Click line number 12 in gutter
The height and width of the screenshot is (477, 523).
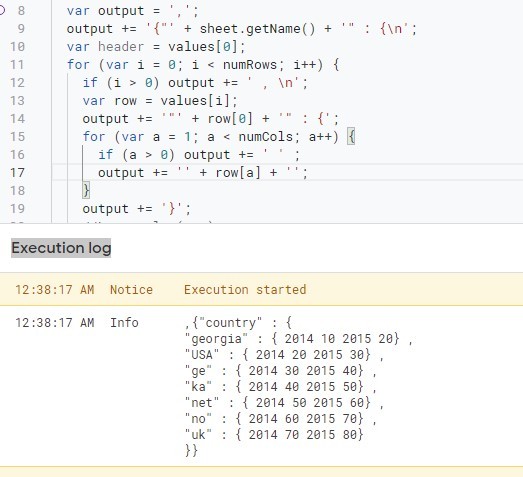[17, 83]
